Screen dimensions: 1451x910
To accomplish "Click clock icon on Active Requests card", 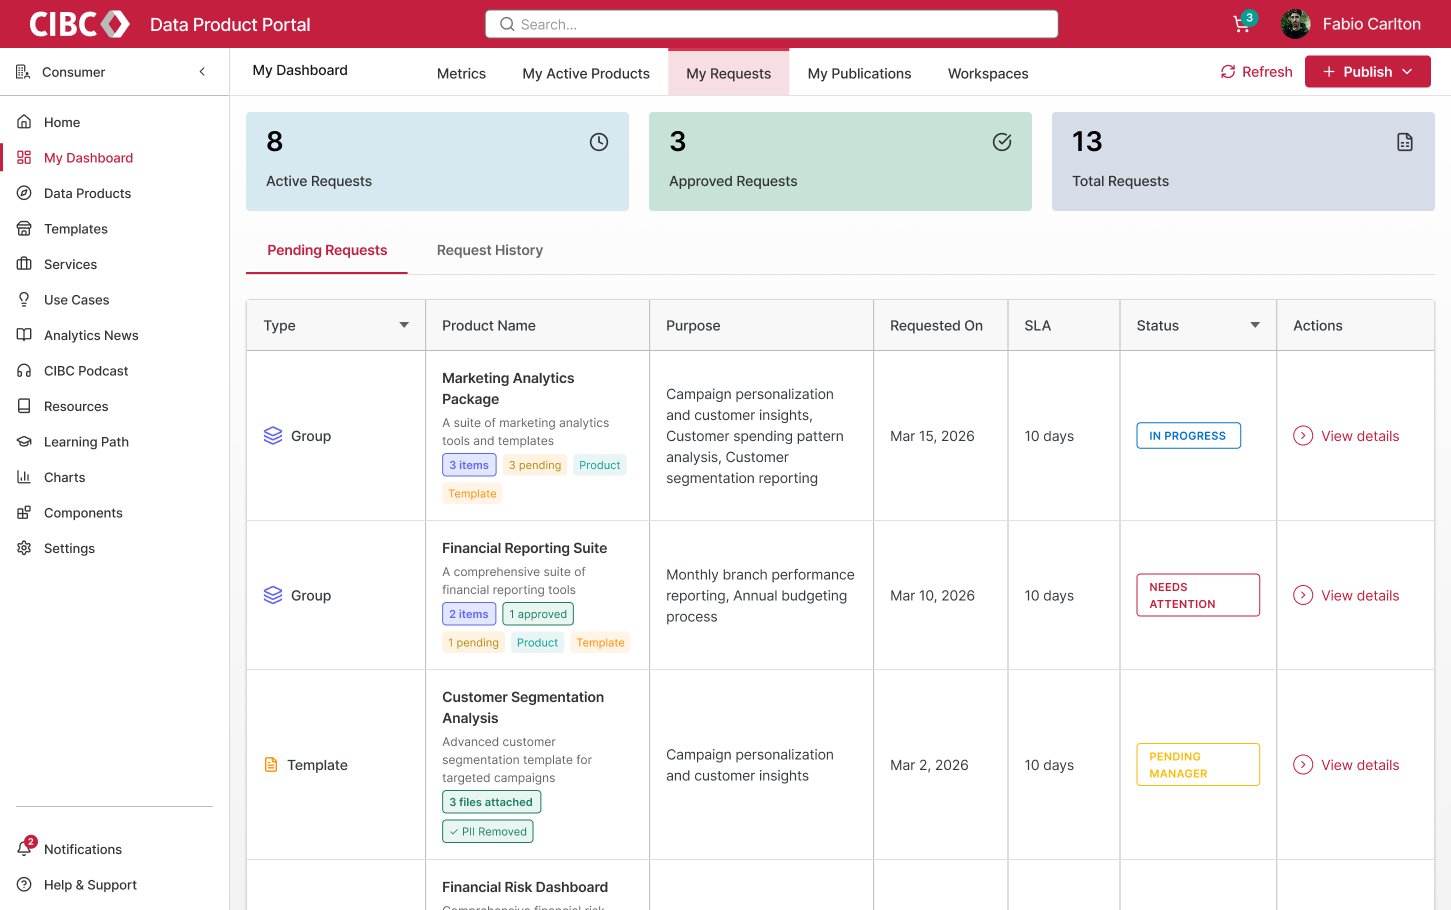I will click(x=599, y=142).
